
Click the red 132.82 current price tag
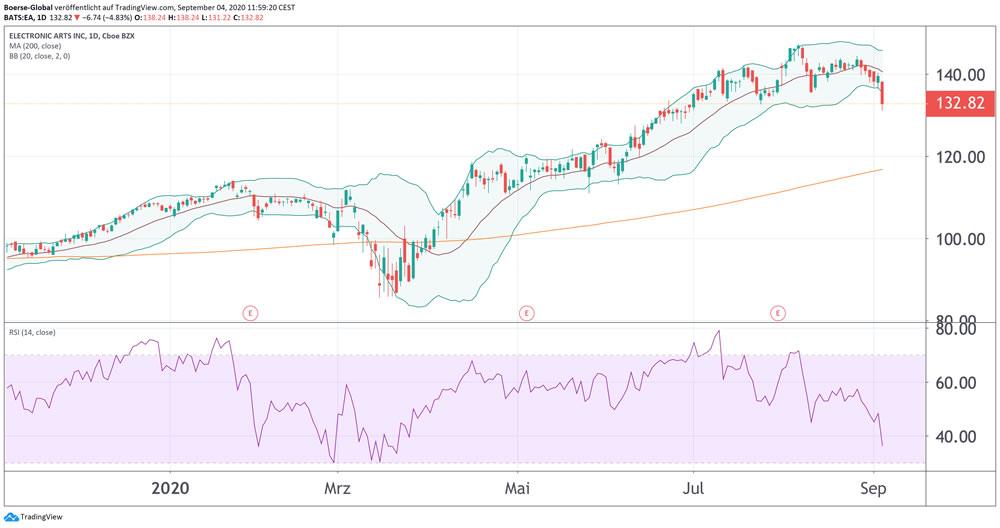(960, 103)
